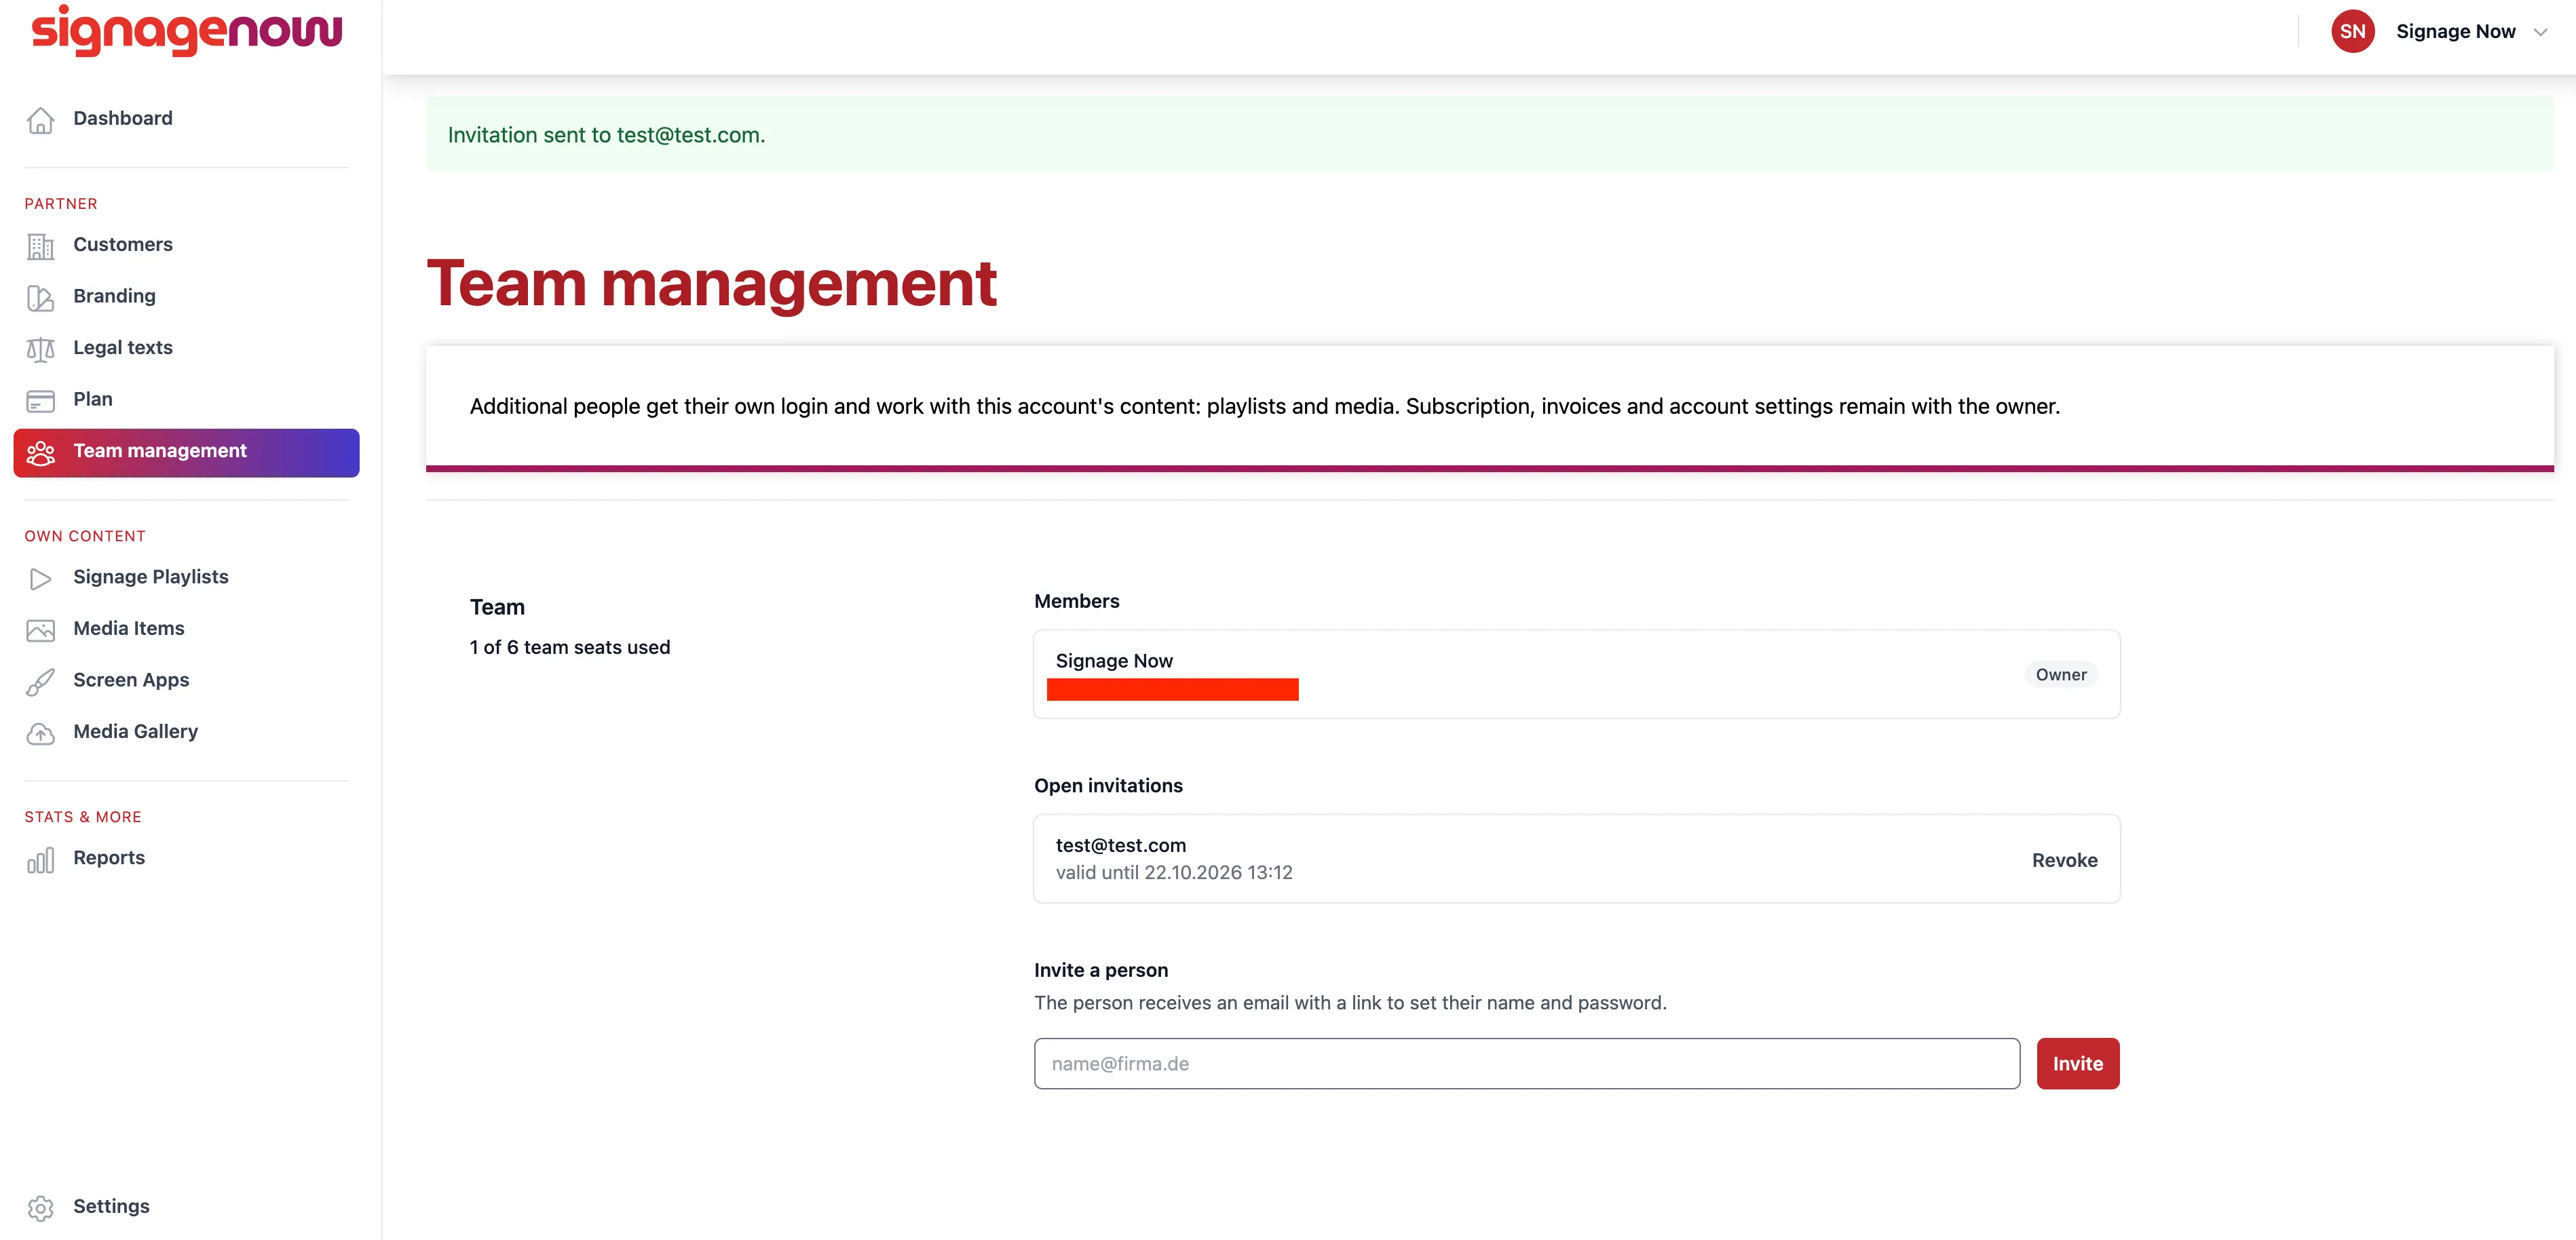Click the Customers building icon
The height and width of the screenshot is (1240, 2576).
(x=40, y=246)
